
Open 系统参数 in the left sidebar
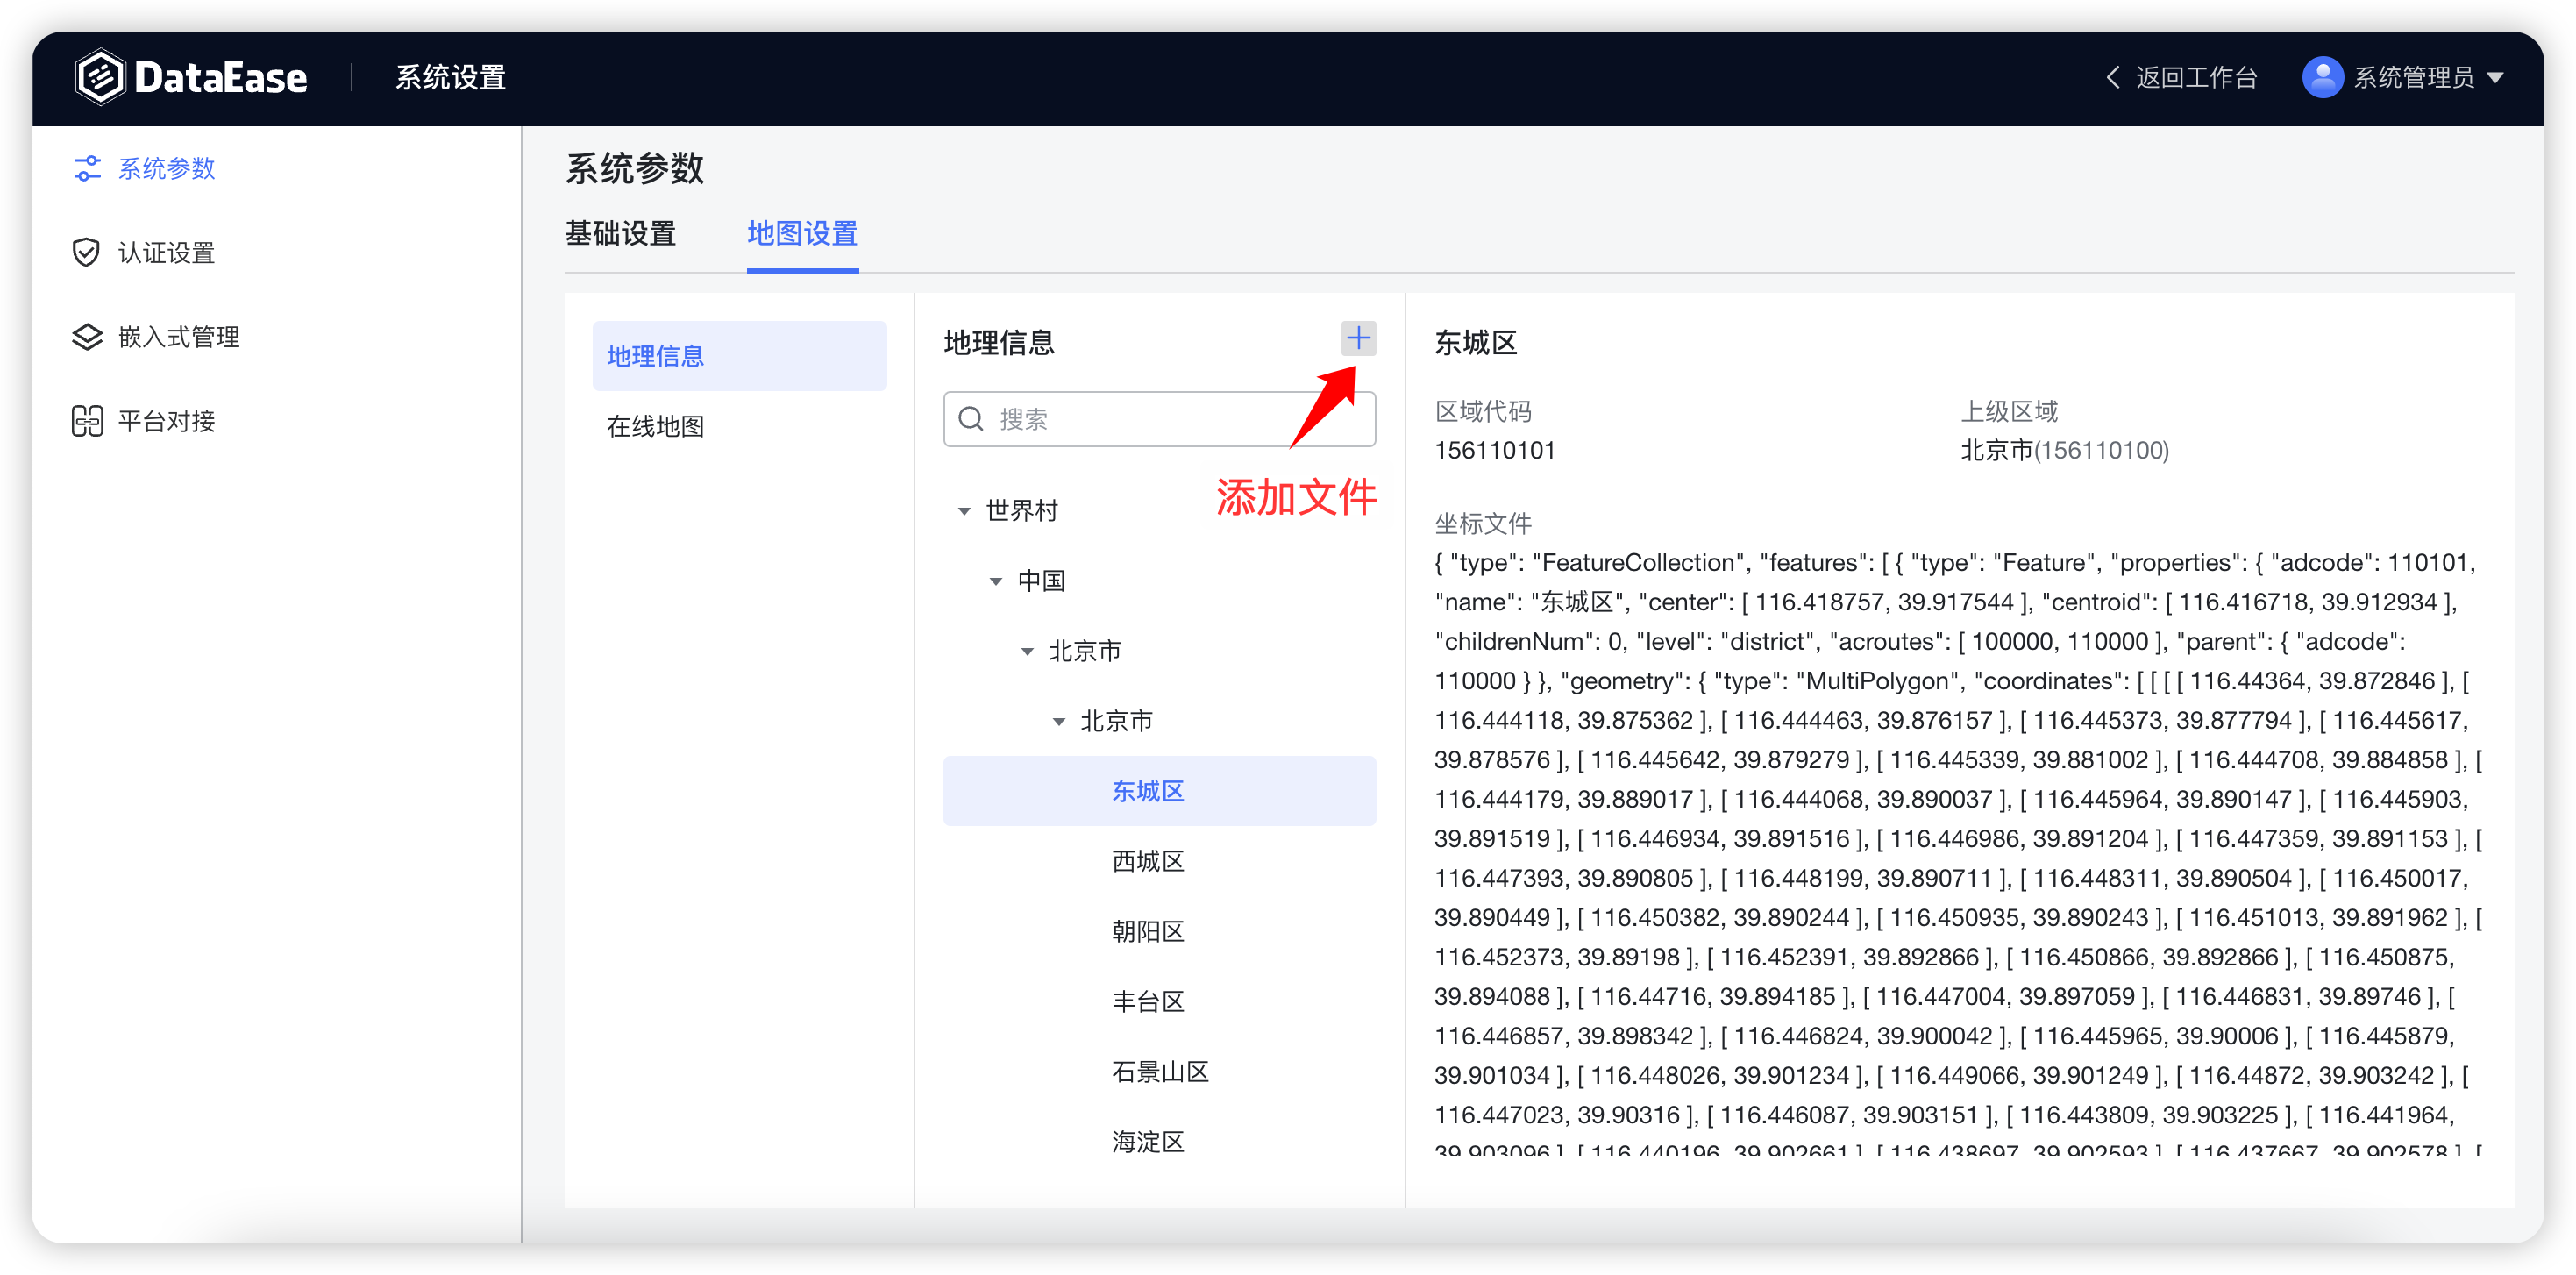click(167, 168)
